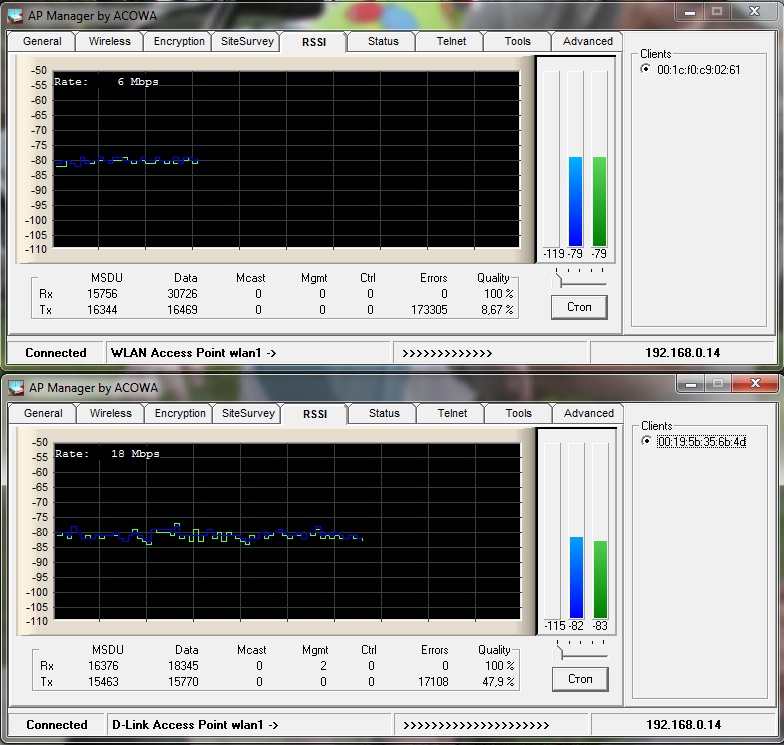Close the bottom AP Manager window

[755, 384]
